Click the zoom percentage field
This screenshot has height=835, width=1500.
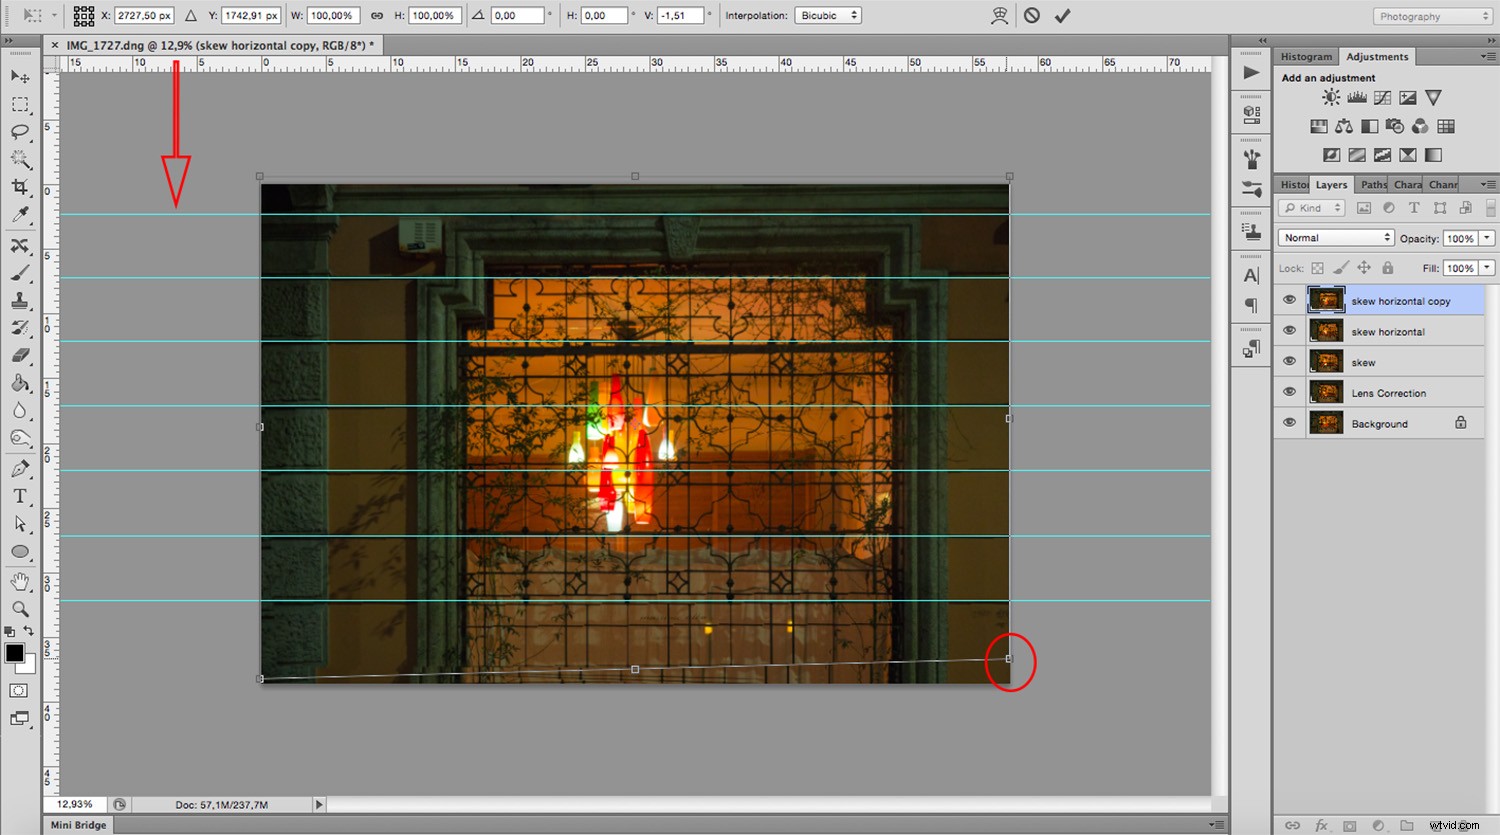pos(75,804)
